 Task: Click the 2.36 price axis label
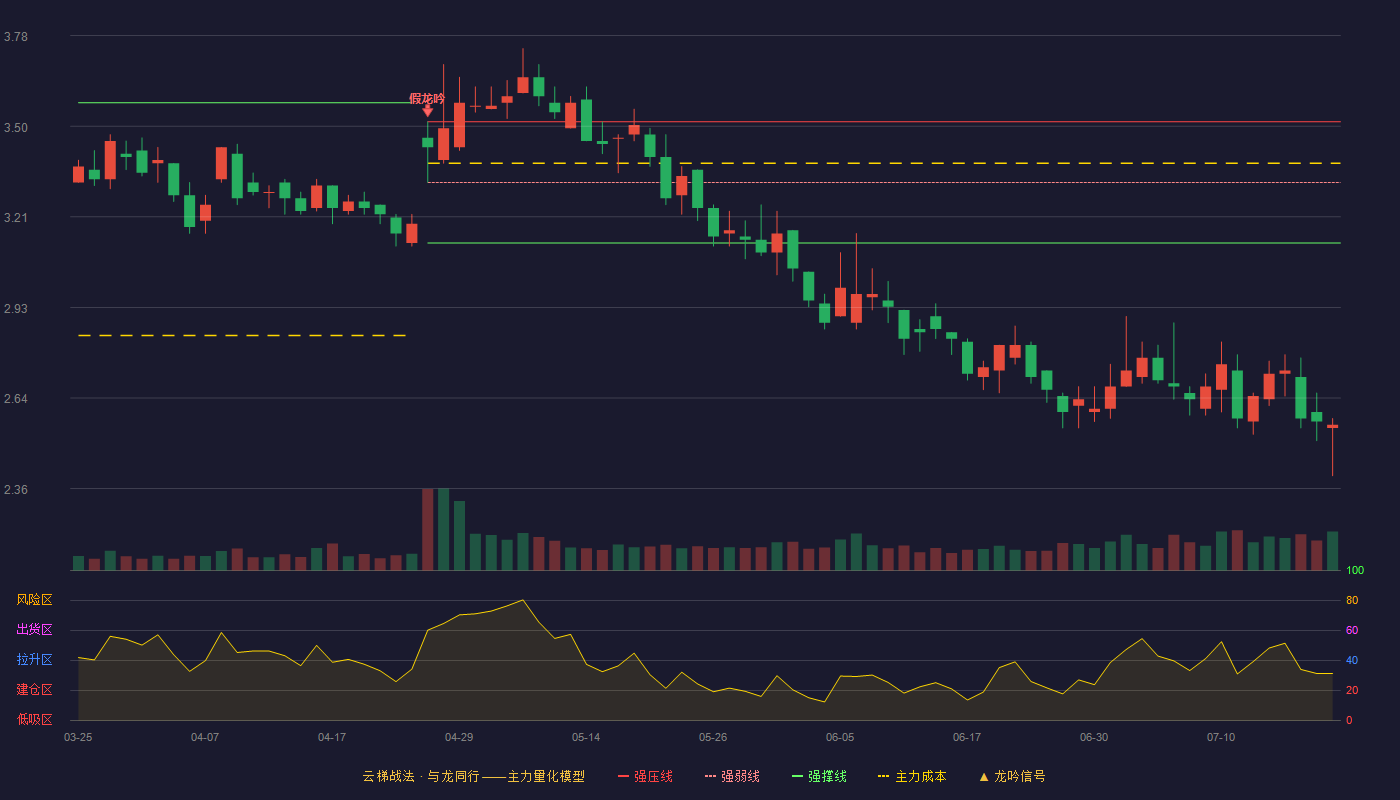pyautogui.click(x=16, y=490)
